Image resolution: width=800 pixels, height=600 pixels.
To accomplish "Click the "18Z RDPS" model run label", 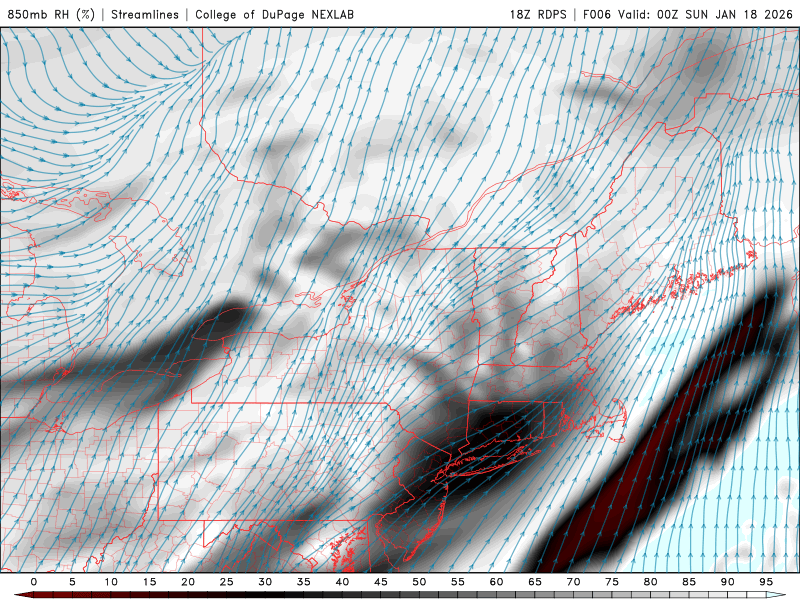I will pos(538,14).
